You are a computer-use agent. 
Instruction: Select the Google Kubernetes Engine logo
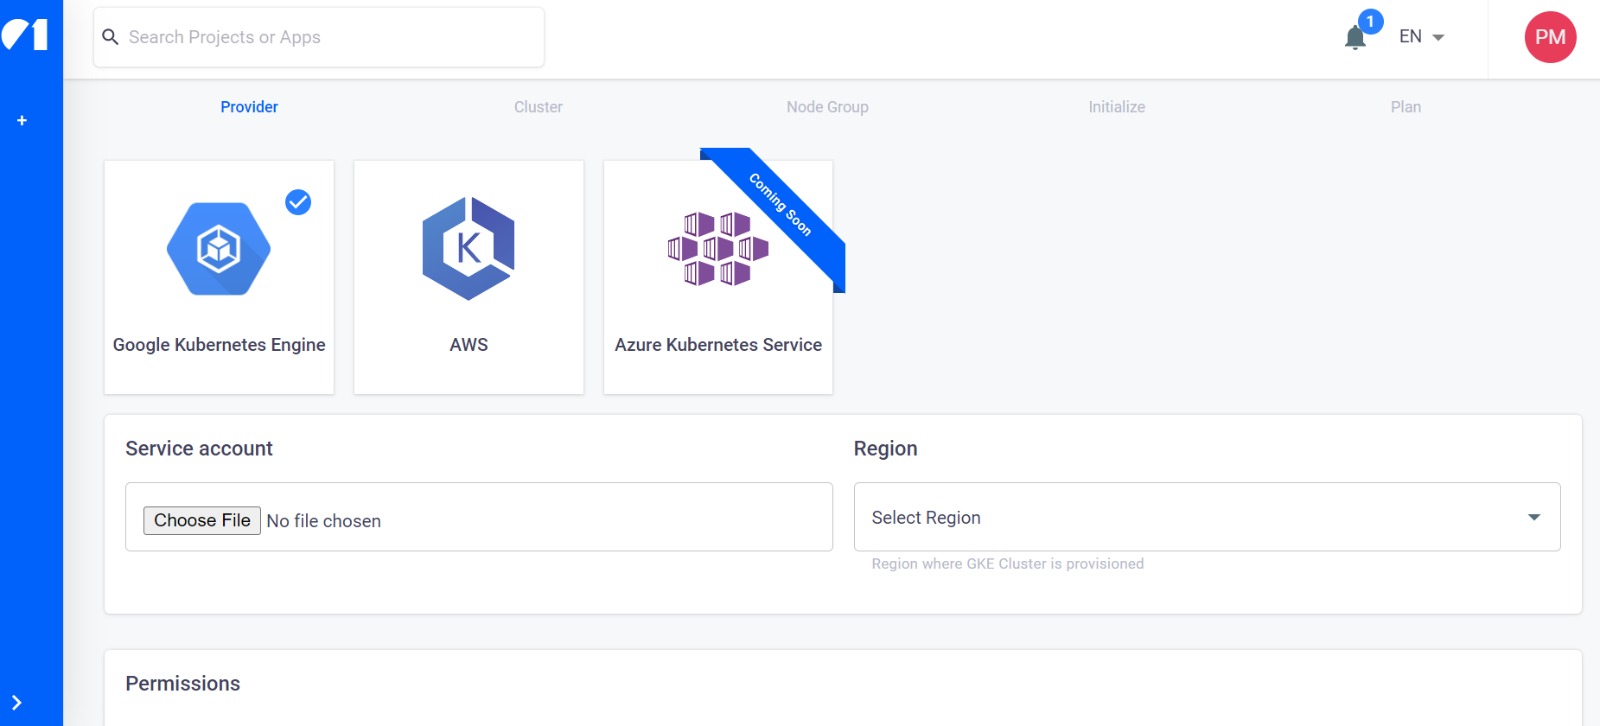219,249
